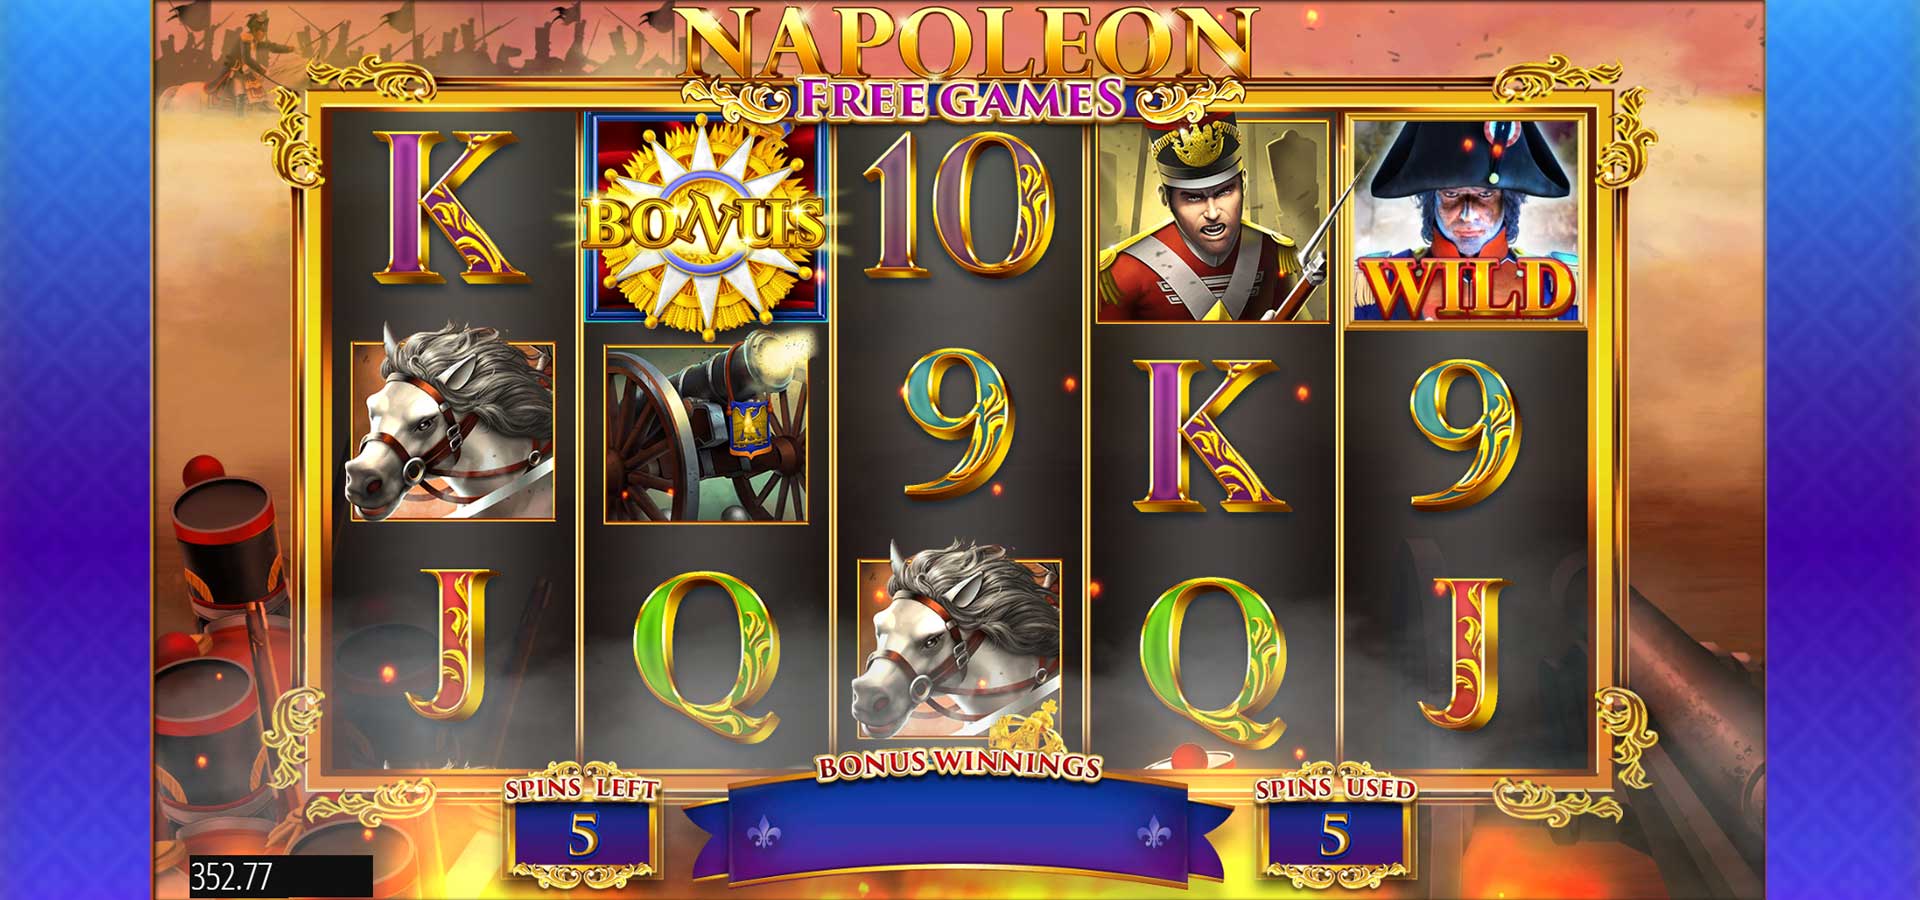Select the 9 symbol on reel five
1920x900 pixels.
[x=1465, y=434]
